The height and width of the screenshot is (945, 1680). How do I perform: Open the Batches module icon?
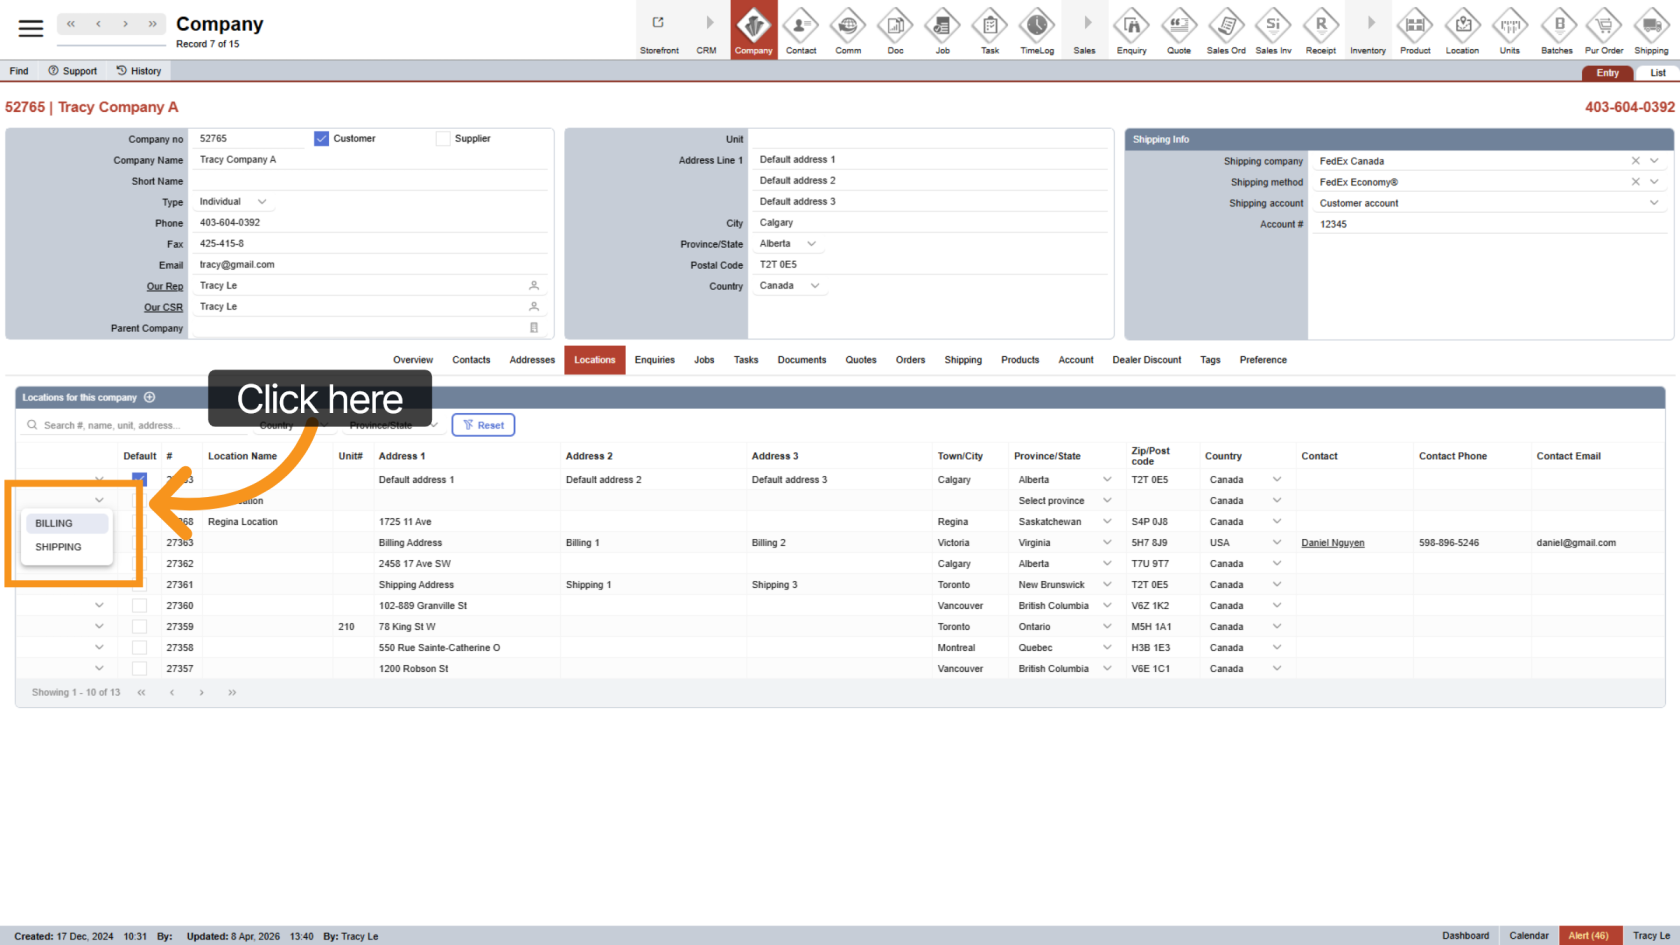click(1557, 30)
